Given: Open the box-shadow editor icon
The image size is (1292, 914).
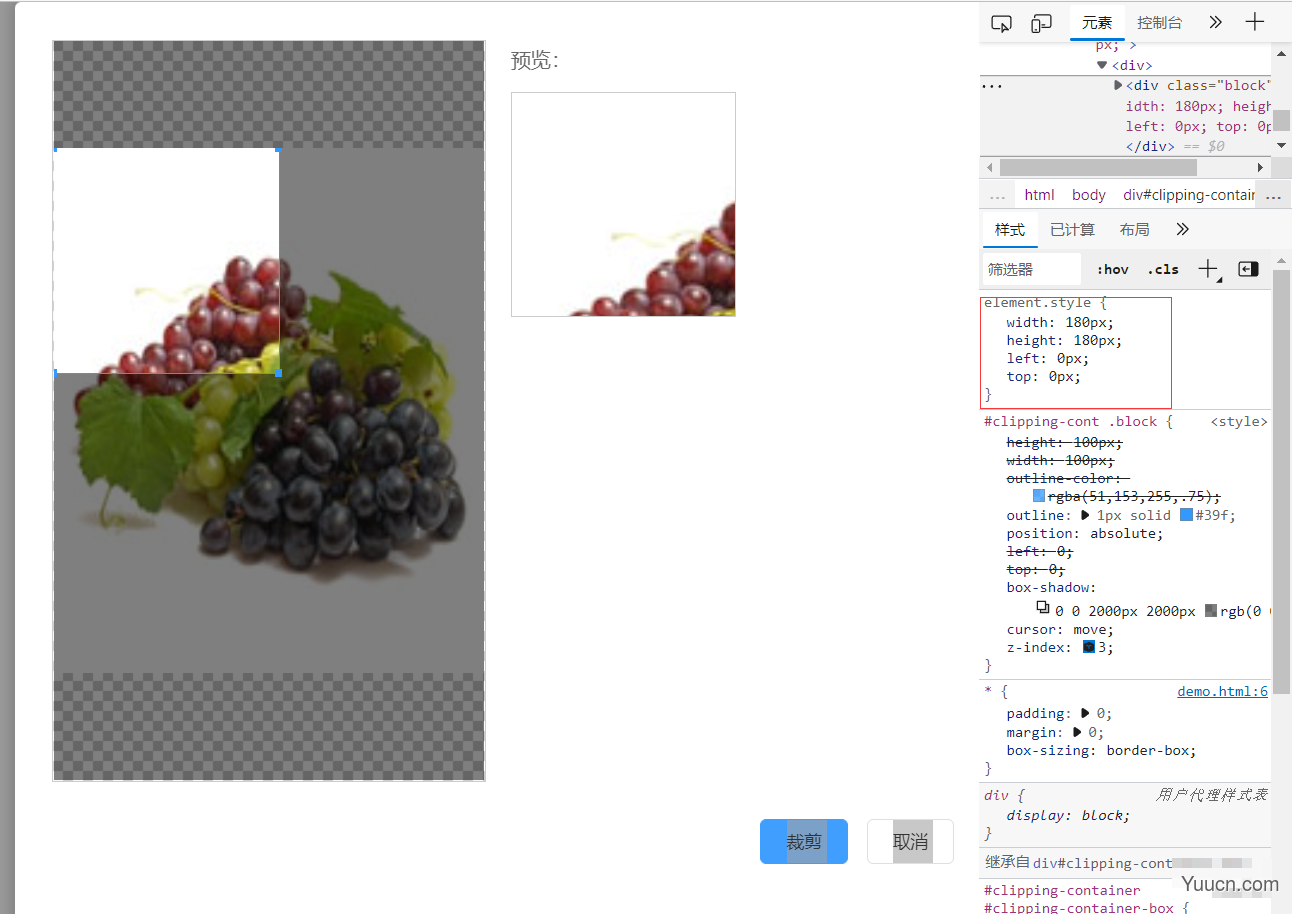Looking at the screenshot, I should coord(1043,608).
